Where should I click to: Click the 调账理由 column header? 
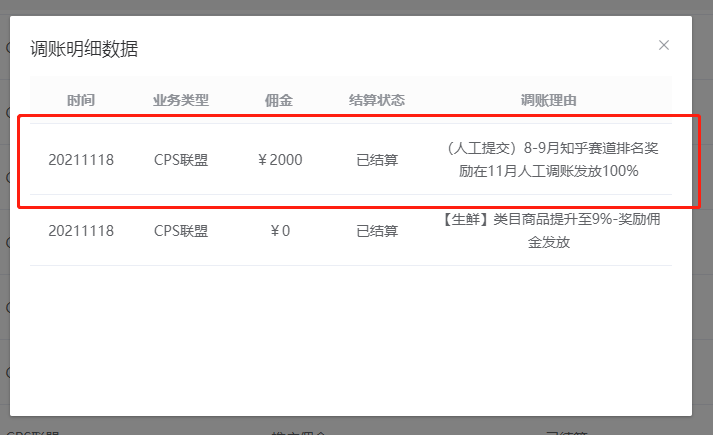tap(549, 100)
